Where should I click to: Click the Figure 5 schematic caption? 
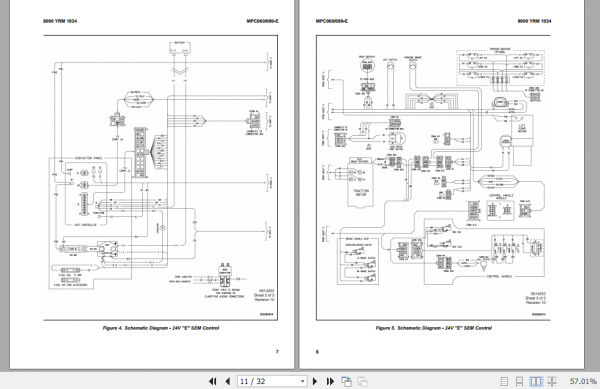pos(434,328)
